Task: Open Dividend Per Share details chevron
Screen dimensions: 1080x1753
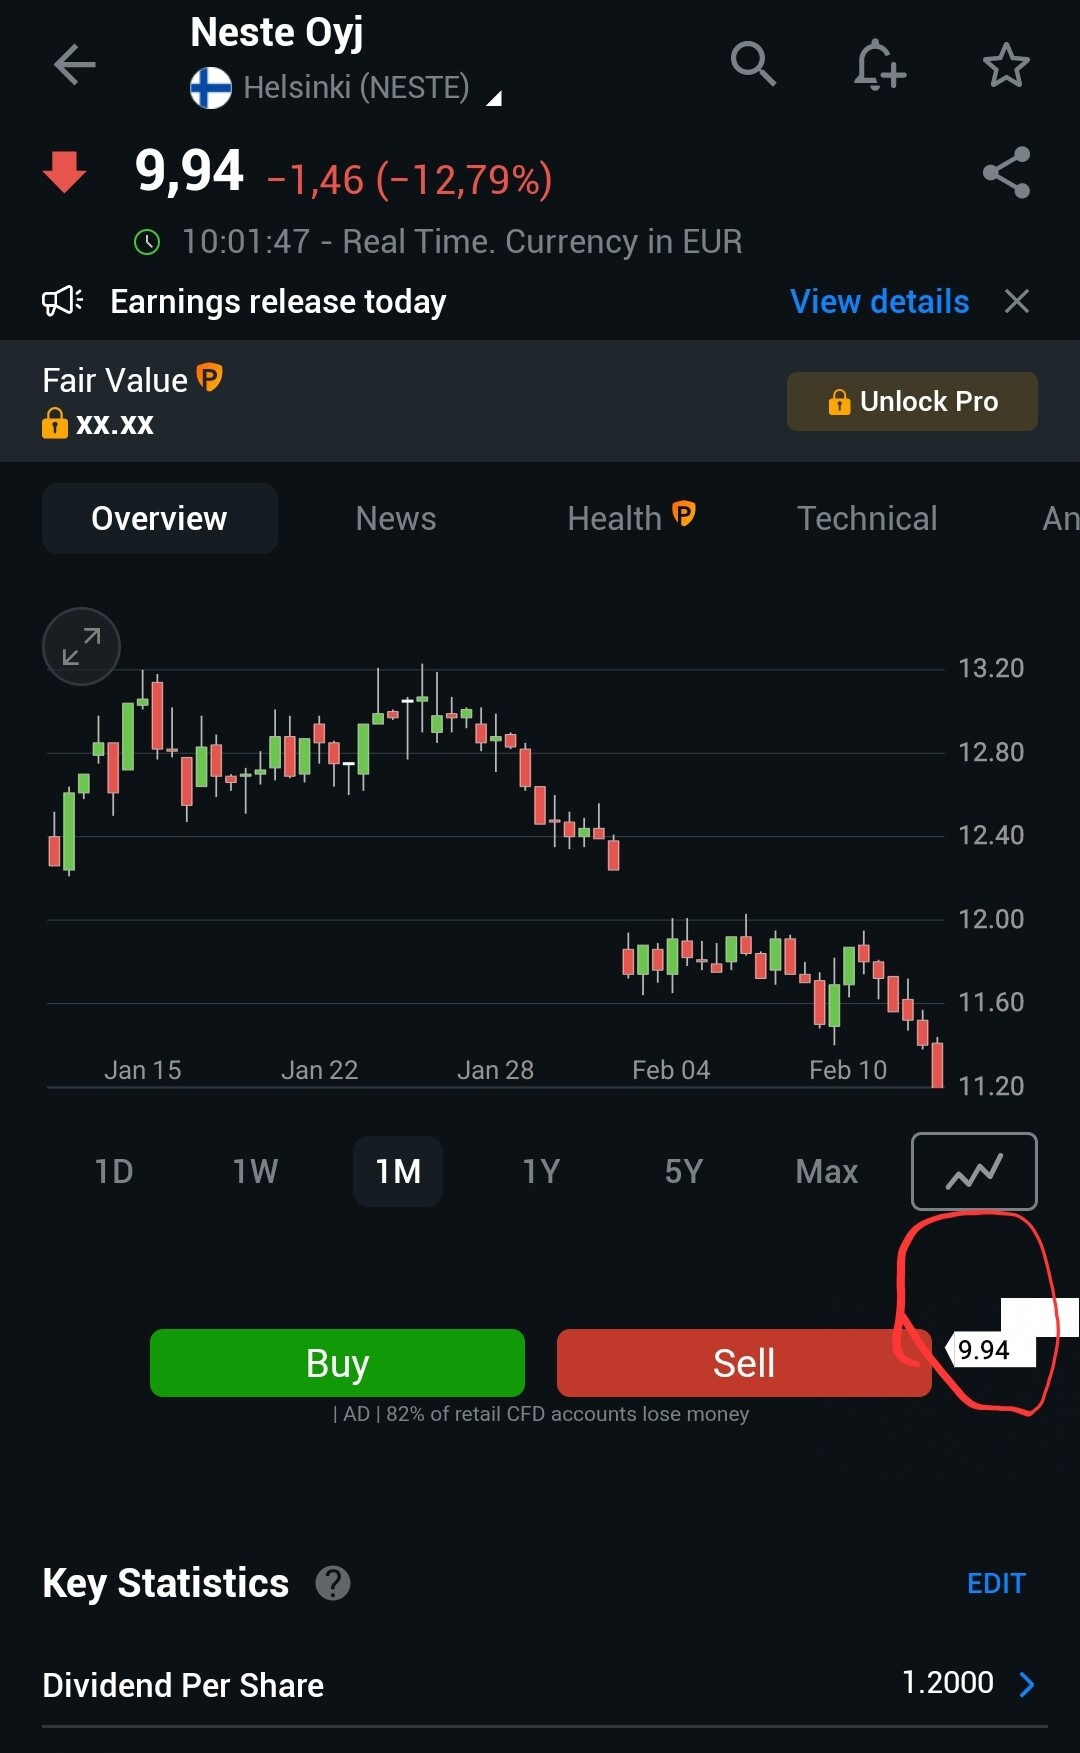Action: tap(1027, 1685)
